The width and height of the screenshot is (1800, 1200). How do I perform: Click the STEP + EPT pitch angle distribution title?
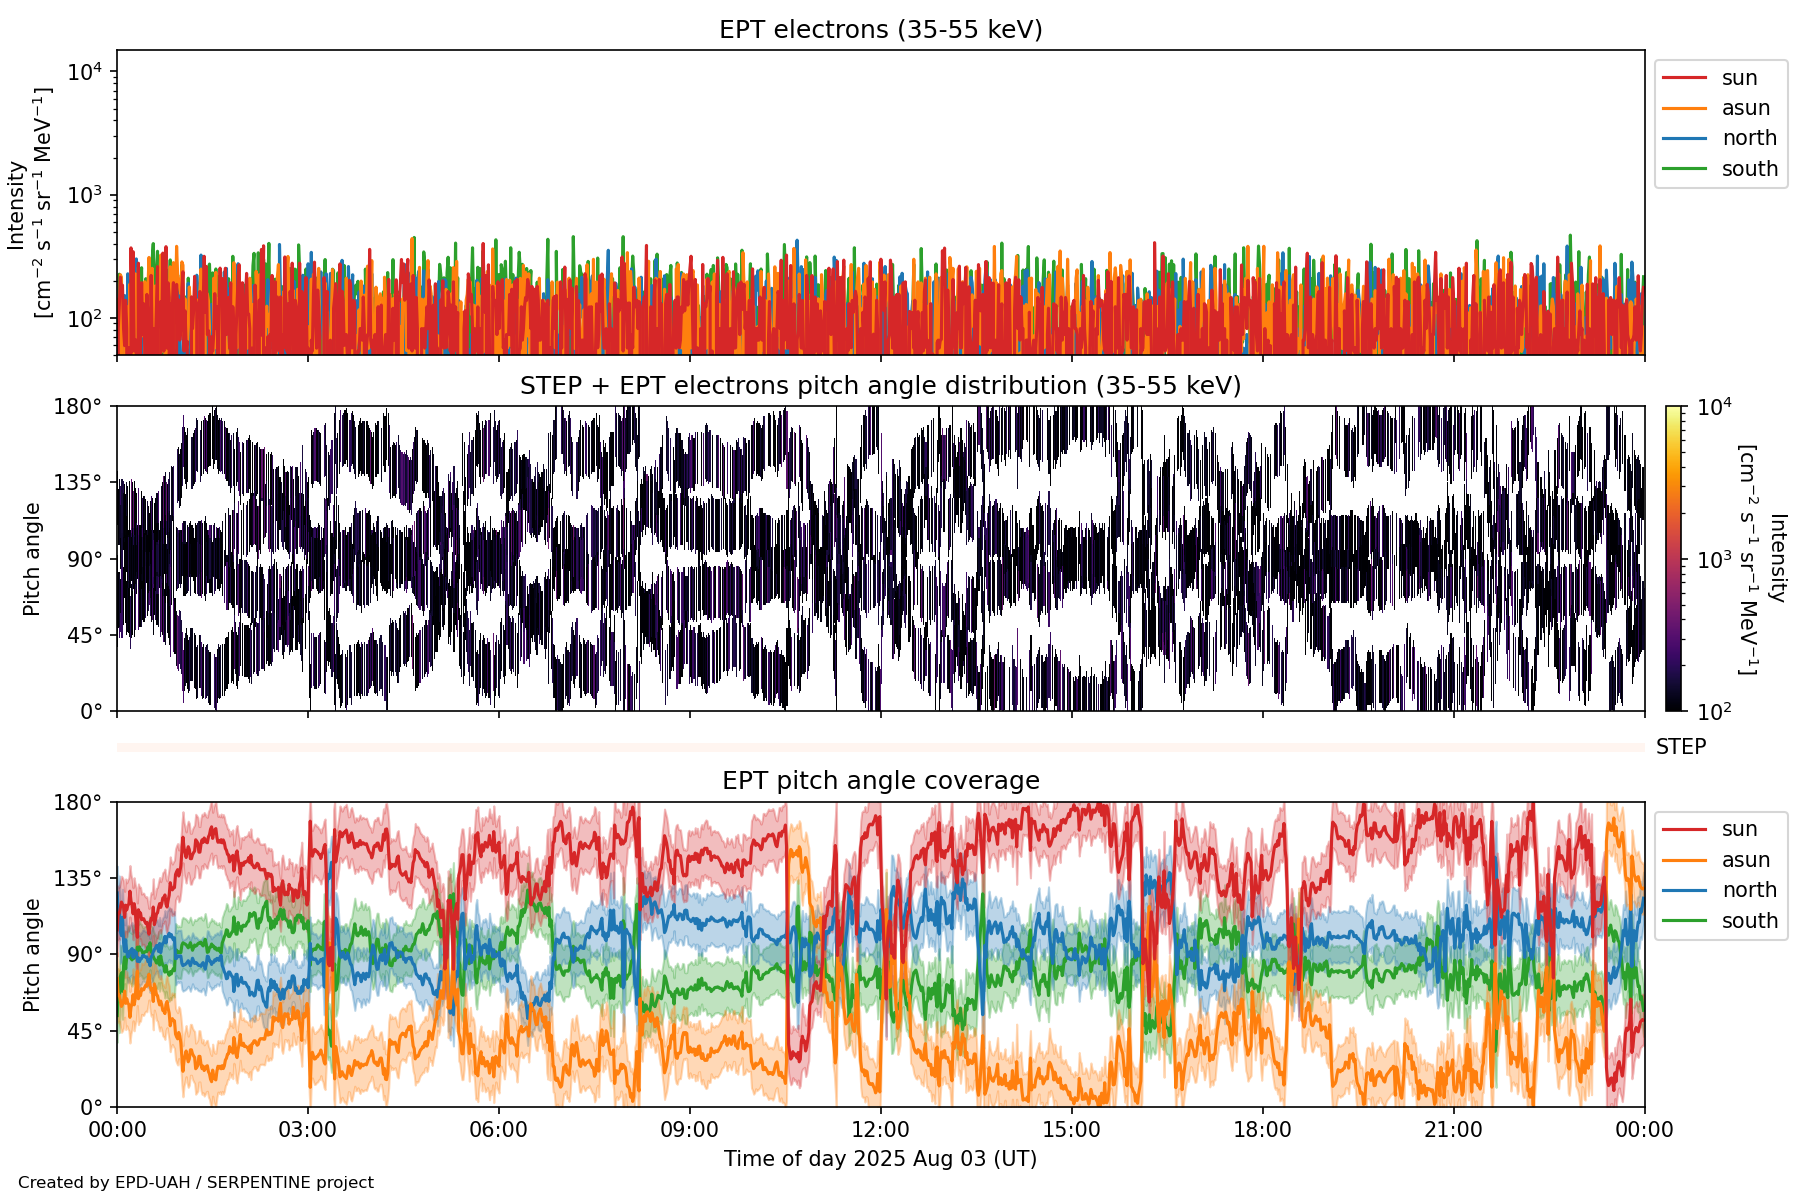click(x=880, y=386)
